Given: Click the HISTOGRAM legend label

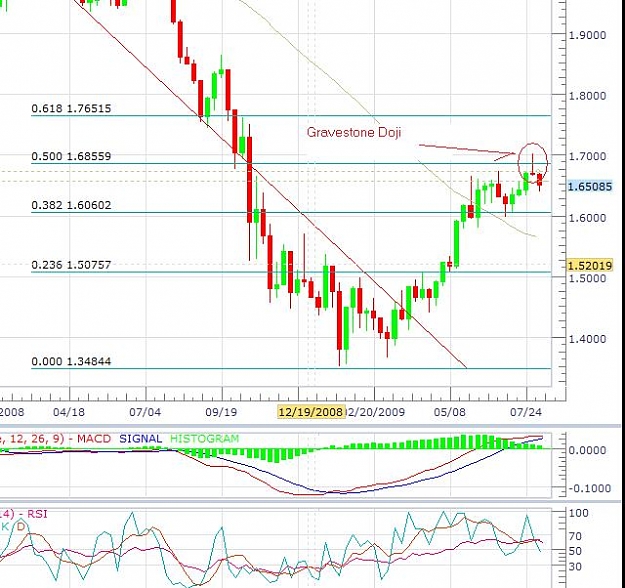Looking at the screenshot, I should point(204,439).
